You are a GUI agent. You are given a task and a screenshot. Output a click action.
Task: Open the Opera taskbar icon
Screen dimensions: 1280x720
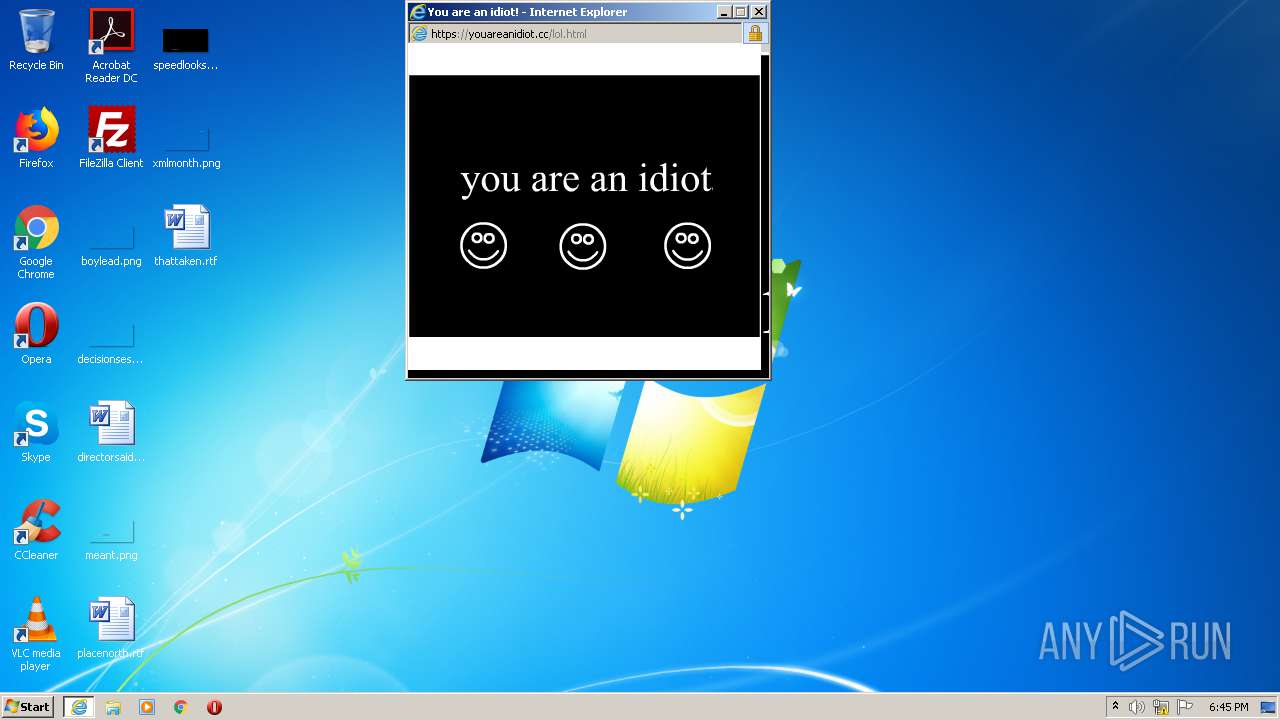(214, 707)
